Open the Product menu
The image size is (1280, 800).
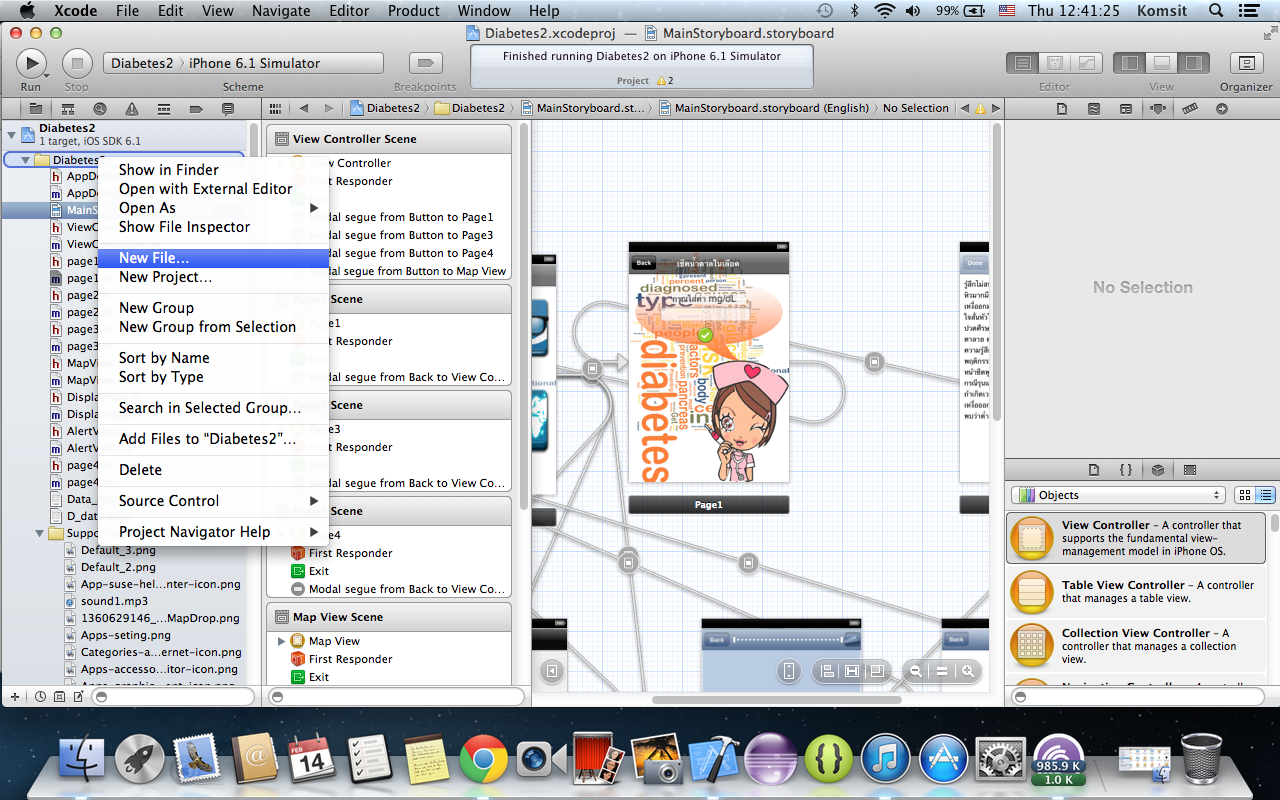[413, 11]
